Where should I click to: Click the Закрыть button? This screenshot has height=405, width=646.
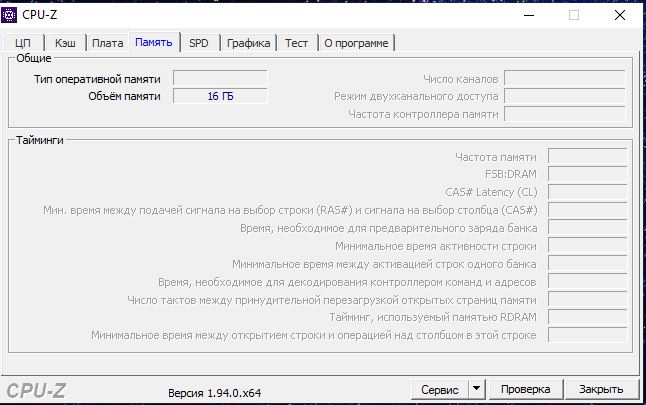[x=601, y=389]
